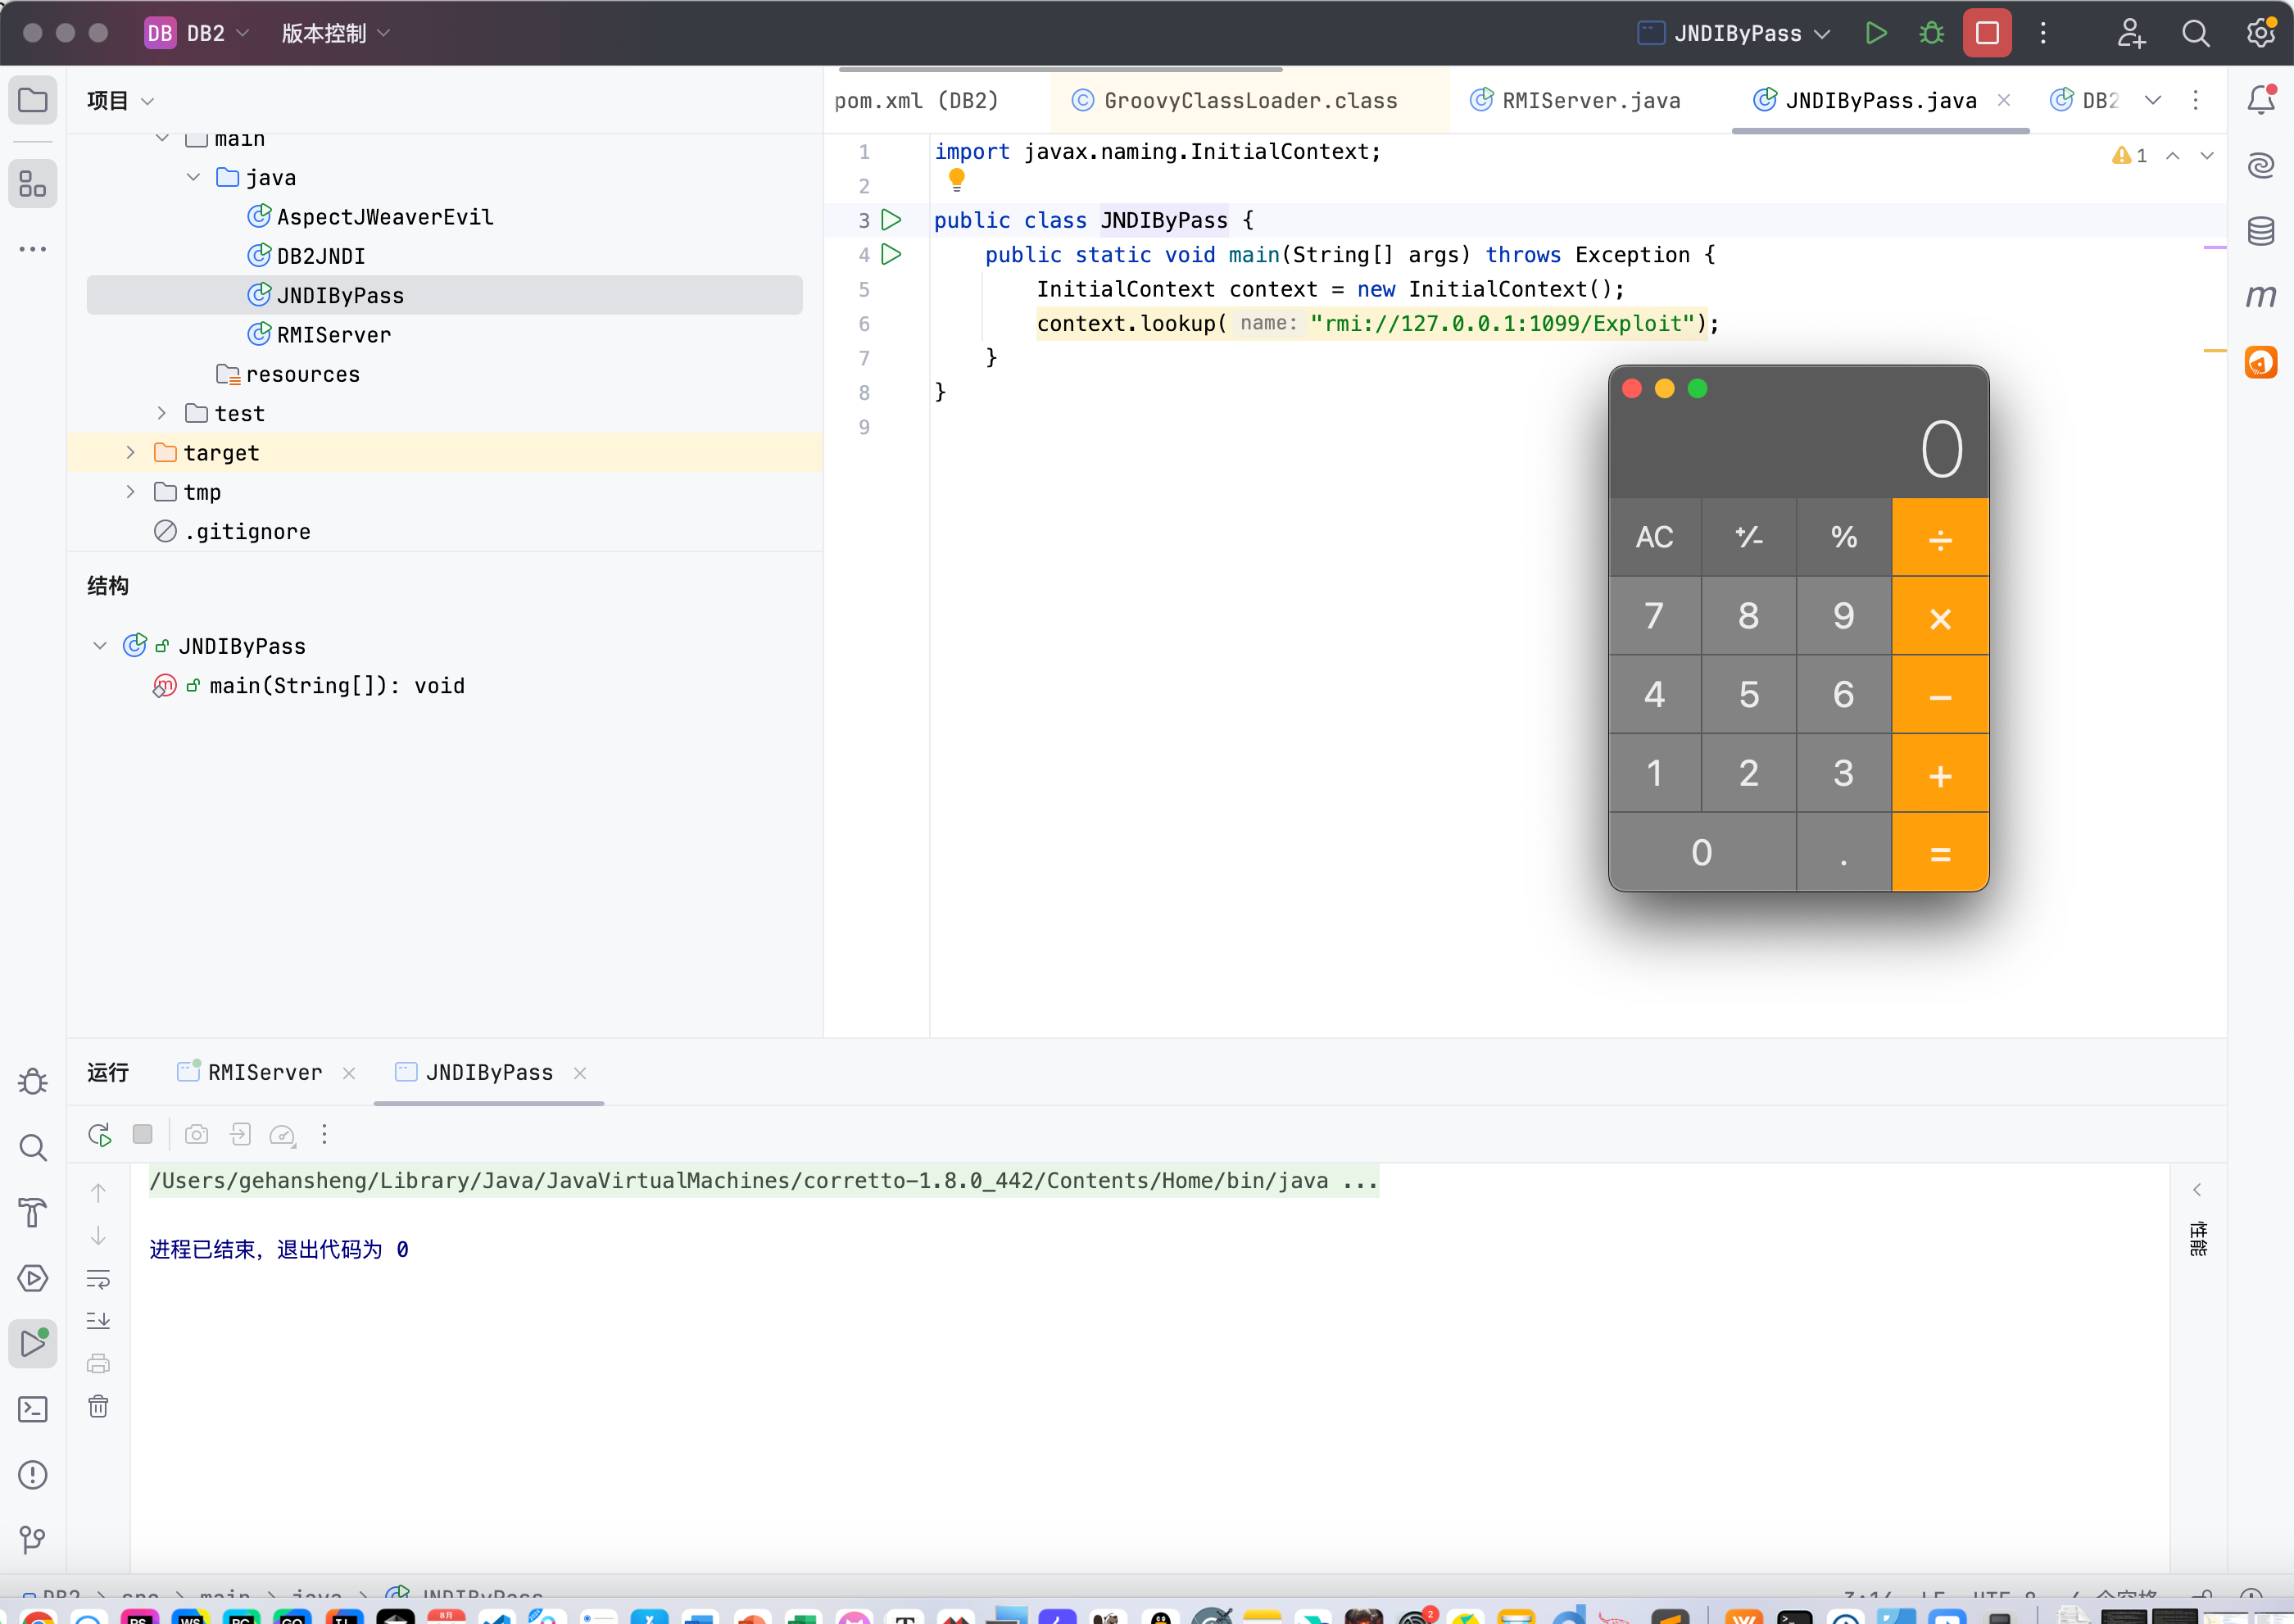This screenshot has width=2294, height=1624.
Task: Open Build hammer tool window
Action: click(x=33, y=1212)
